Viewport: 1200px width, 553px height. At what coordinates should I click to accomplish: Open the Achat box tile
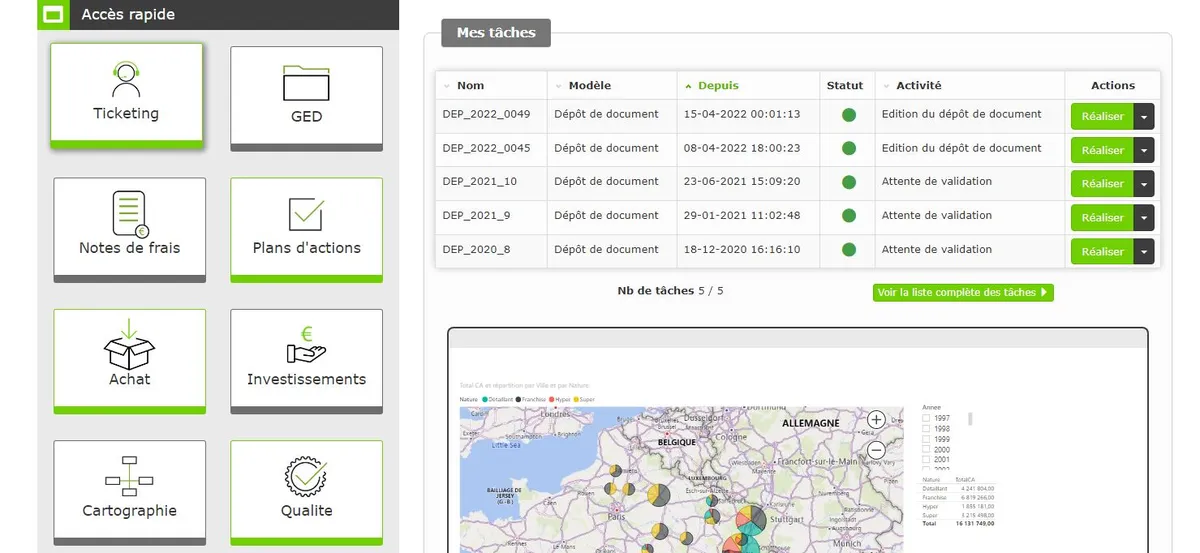click(129, 360)
